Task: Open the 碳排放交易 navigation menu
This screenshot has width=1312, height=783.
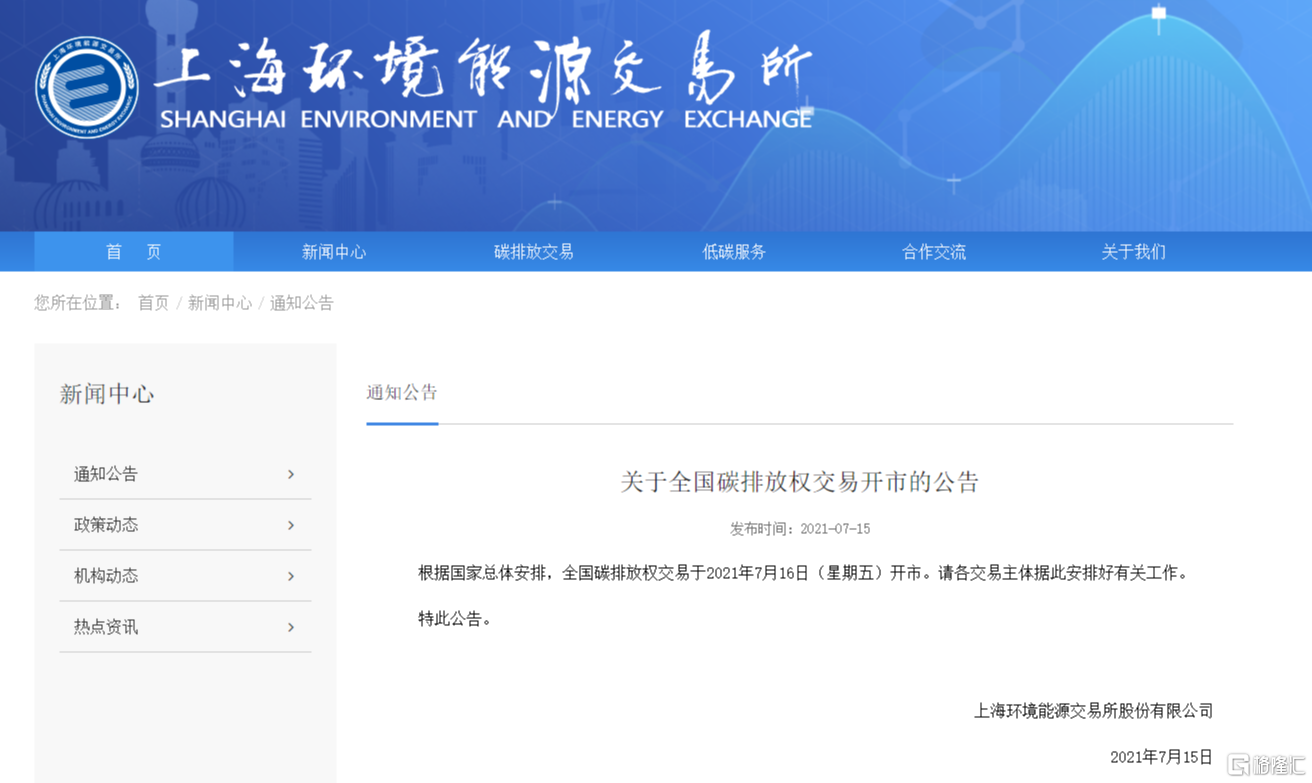Action: [x=534, y=252]
